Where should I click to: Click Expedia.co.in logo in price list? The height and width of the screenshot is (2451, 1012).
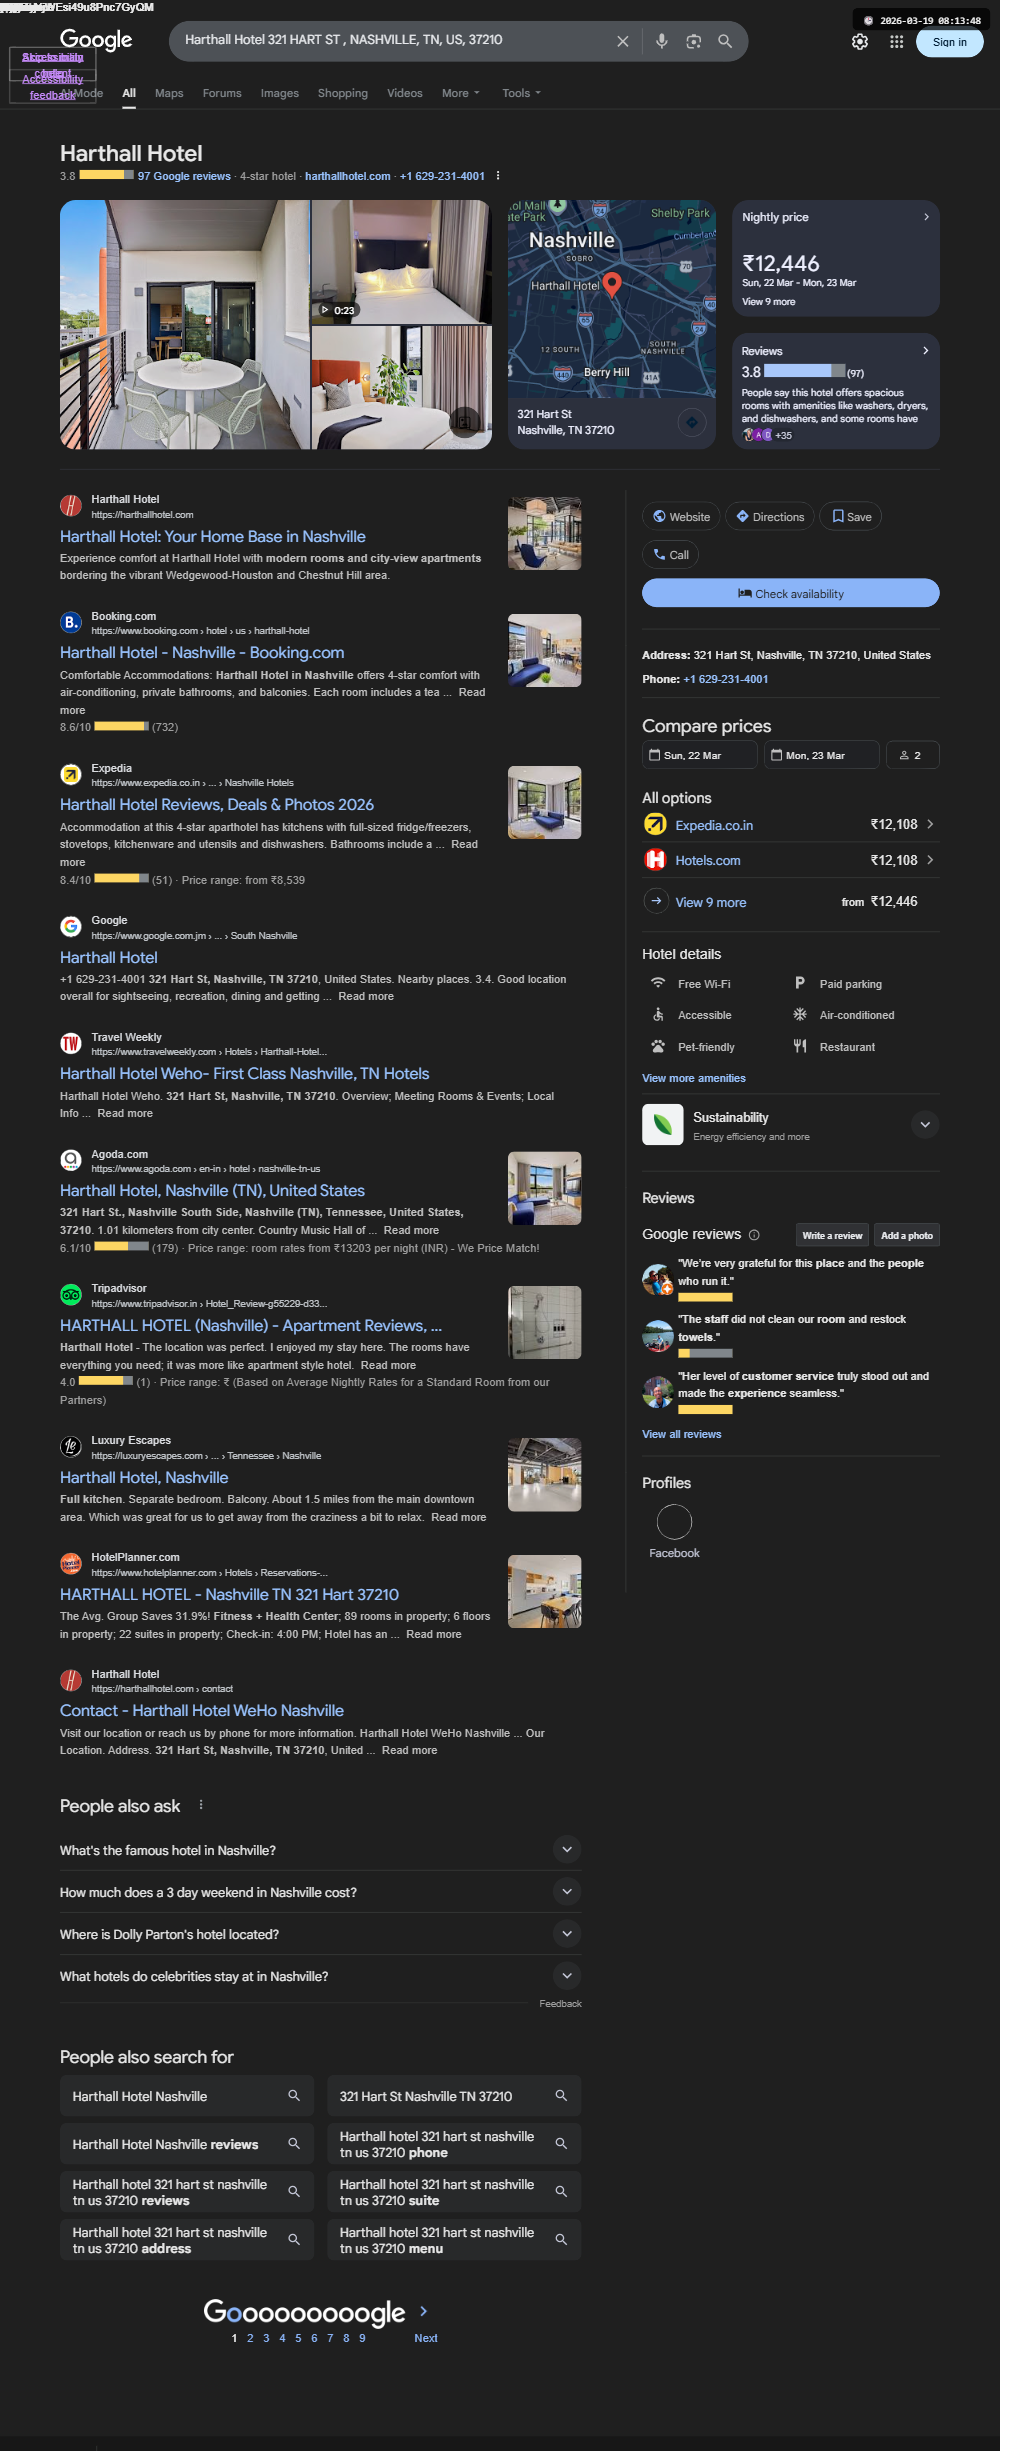point(655,825)
